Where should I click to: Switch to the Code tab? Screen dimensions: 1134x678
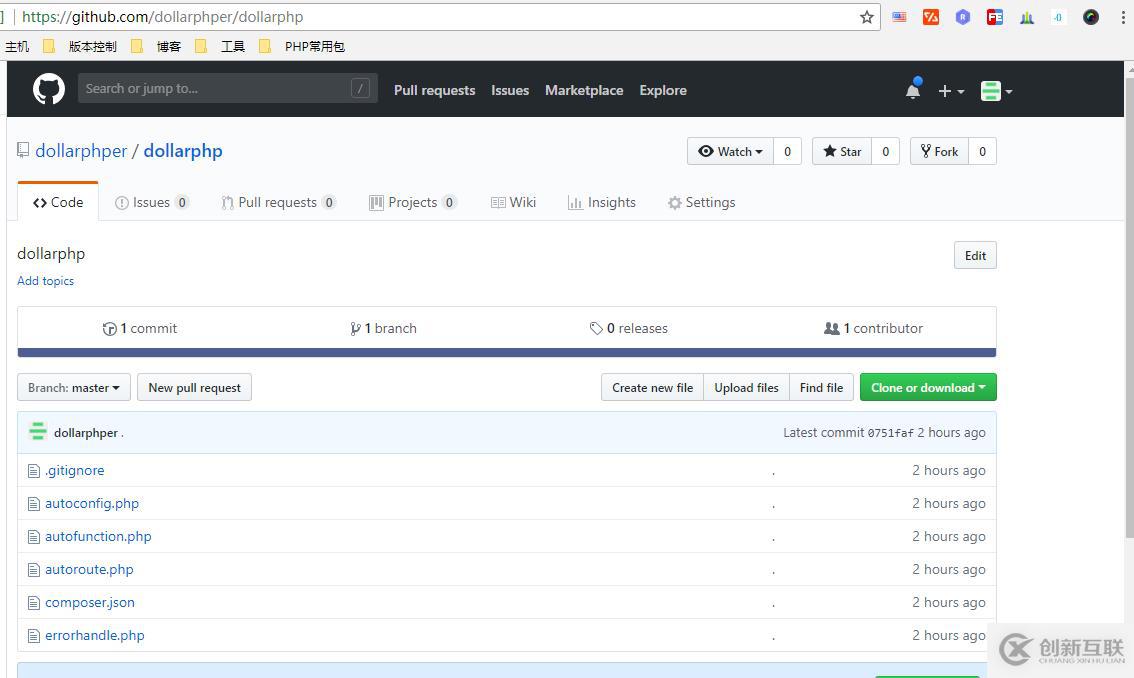tap(58, 203)
